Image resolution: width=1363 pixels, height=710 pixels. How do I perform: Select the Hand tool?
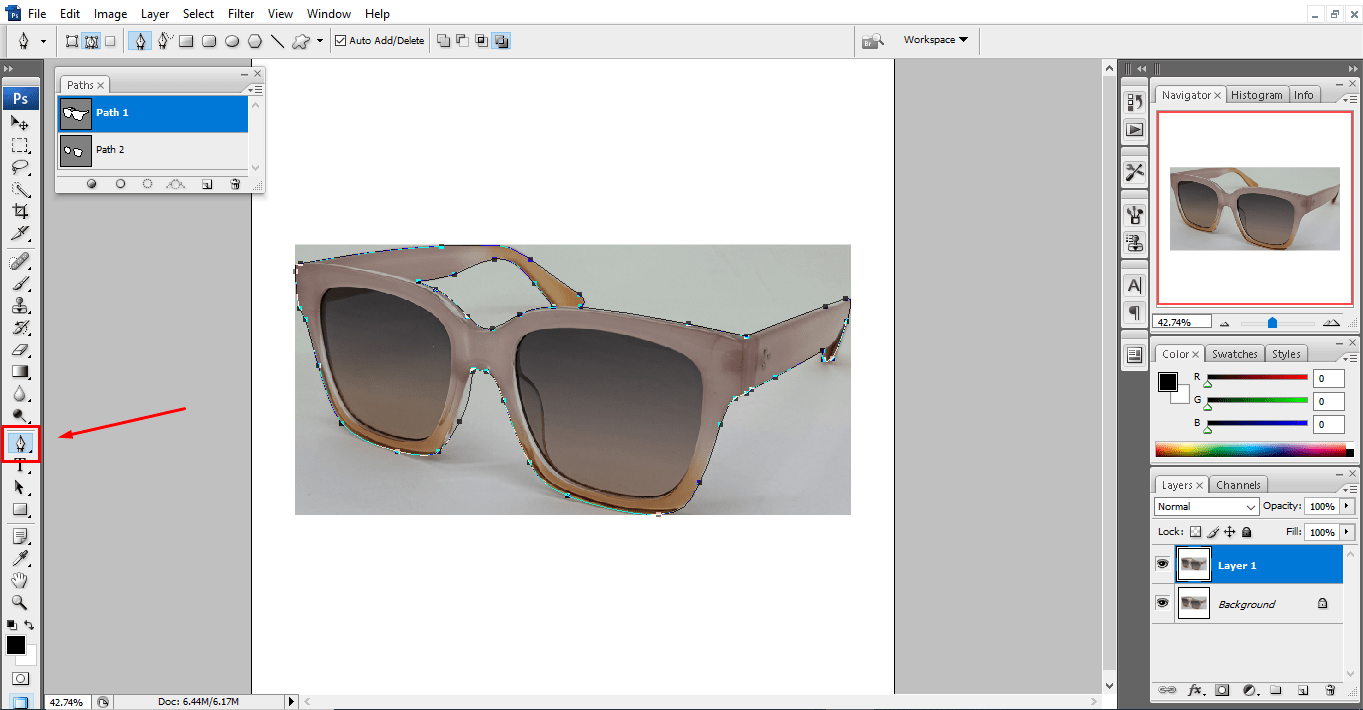tap(21, 580)
